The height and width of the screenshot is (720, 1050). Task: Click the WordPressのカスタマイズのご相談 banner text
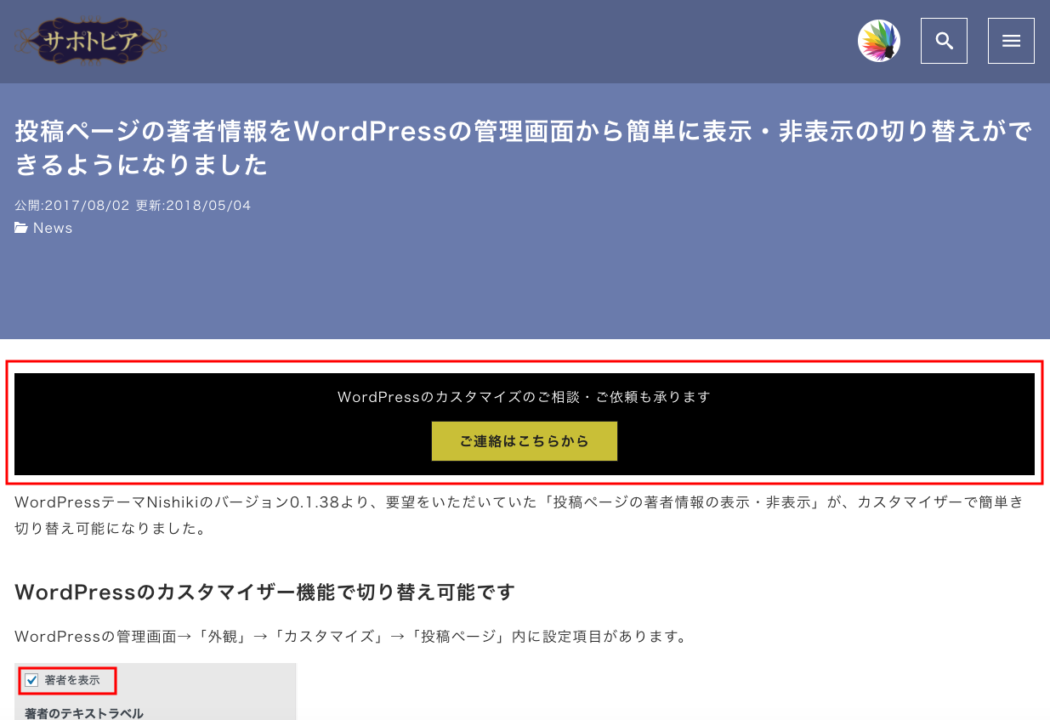pos(524,397)
